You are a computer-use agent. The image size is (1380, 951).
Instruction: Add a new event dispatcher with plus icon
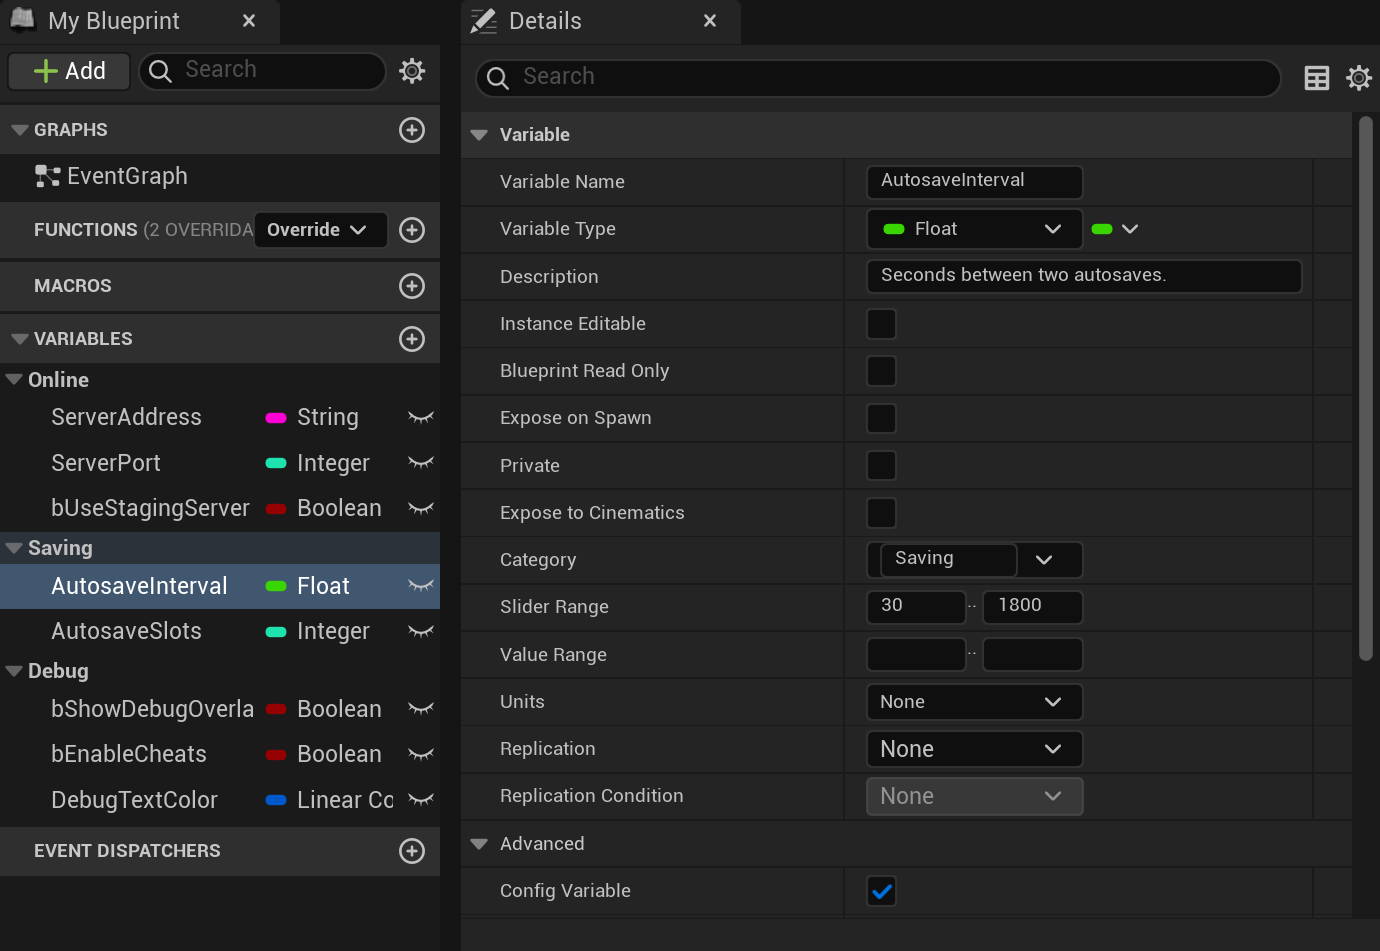coord(412,851)
